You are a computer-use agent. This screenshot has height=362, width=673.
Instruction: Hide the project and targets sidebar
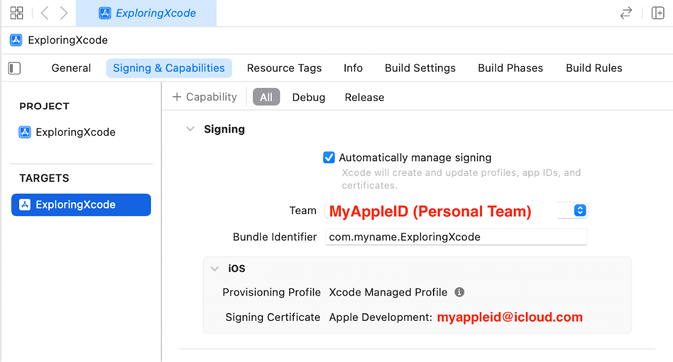15,68
